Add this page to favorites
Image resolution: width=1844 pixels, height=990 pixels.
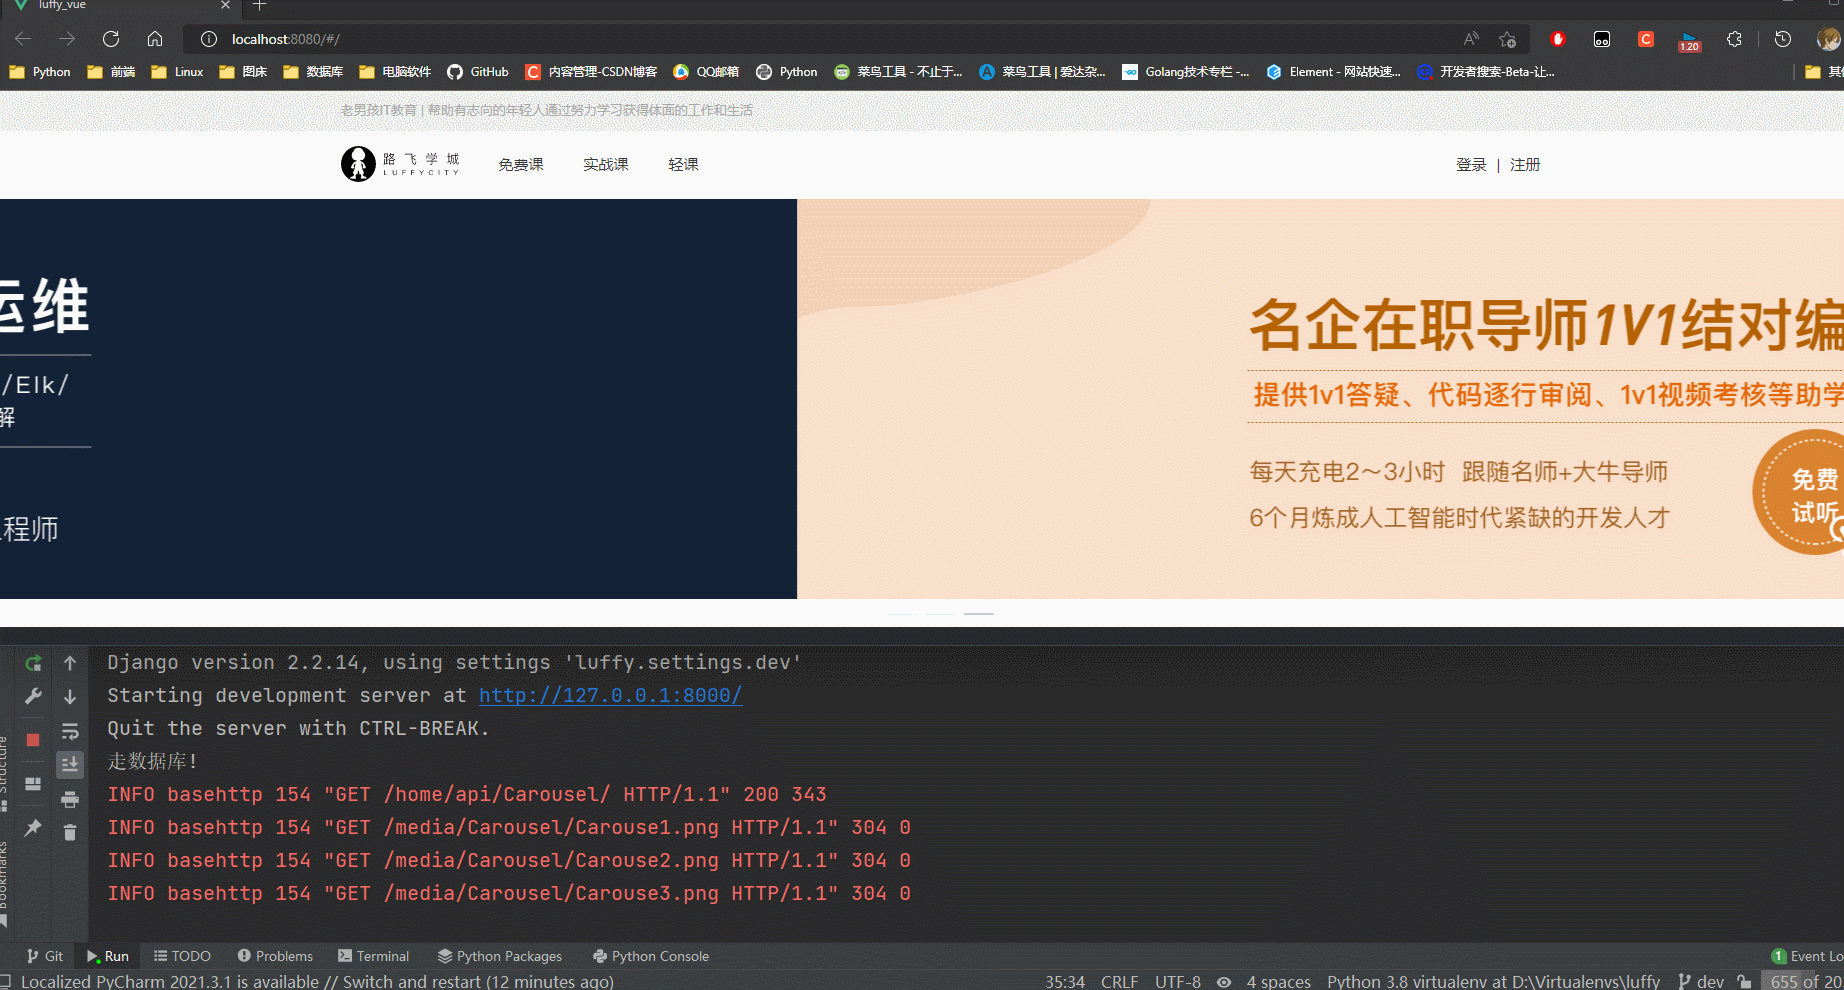coord(1507,39)
